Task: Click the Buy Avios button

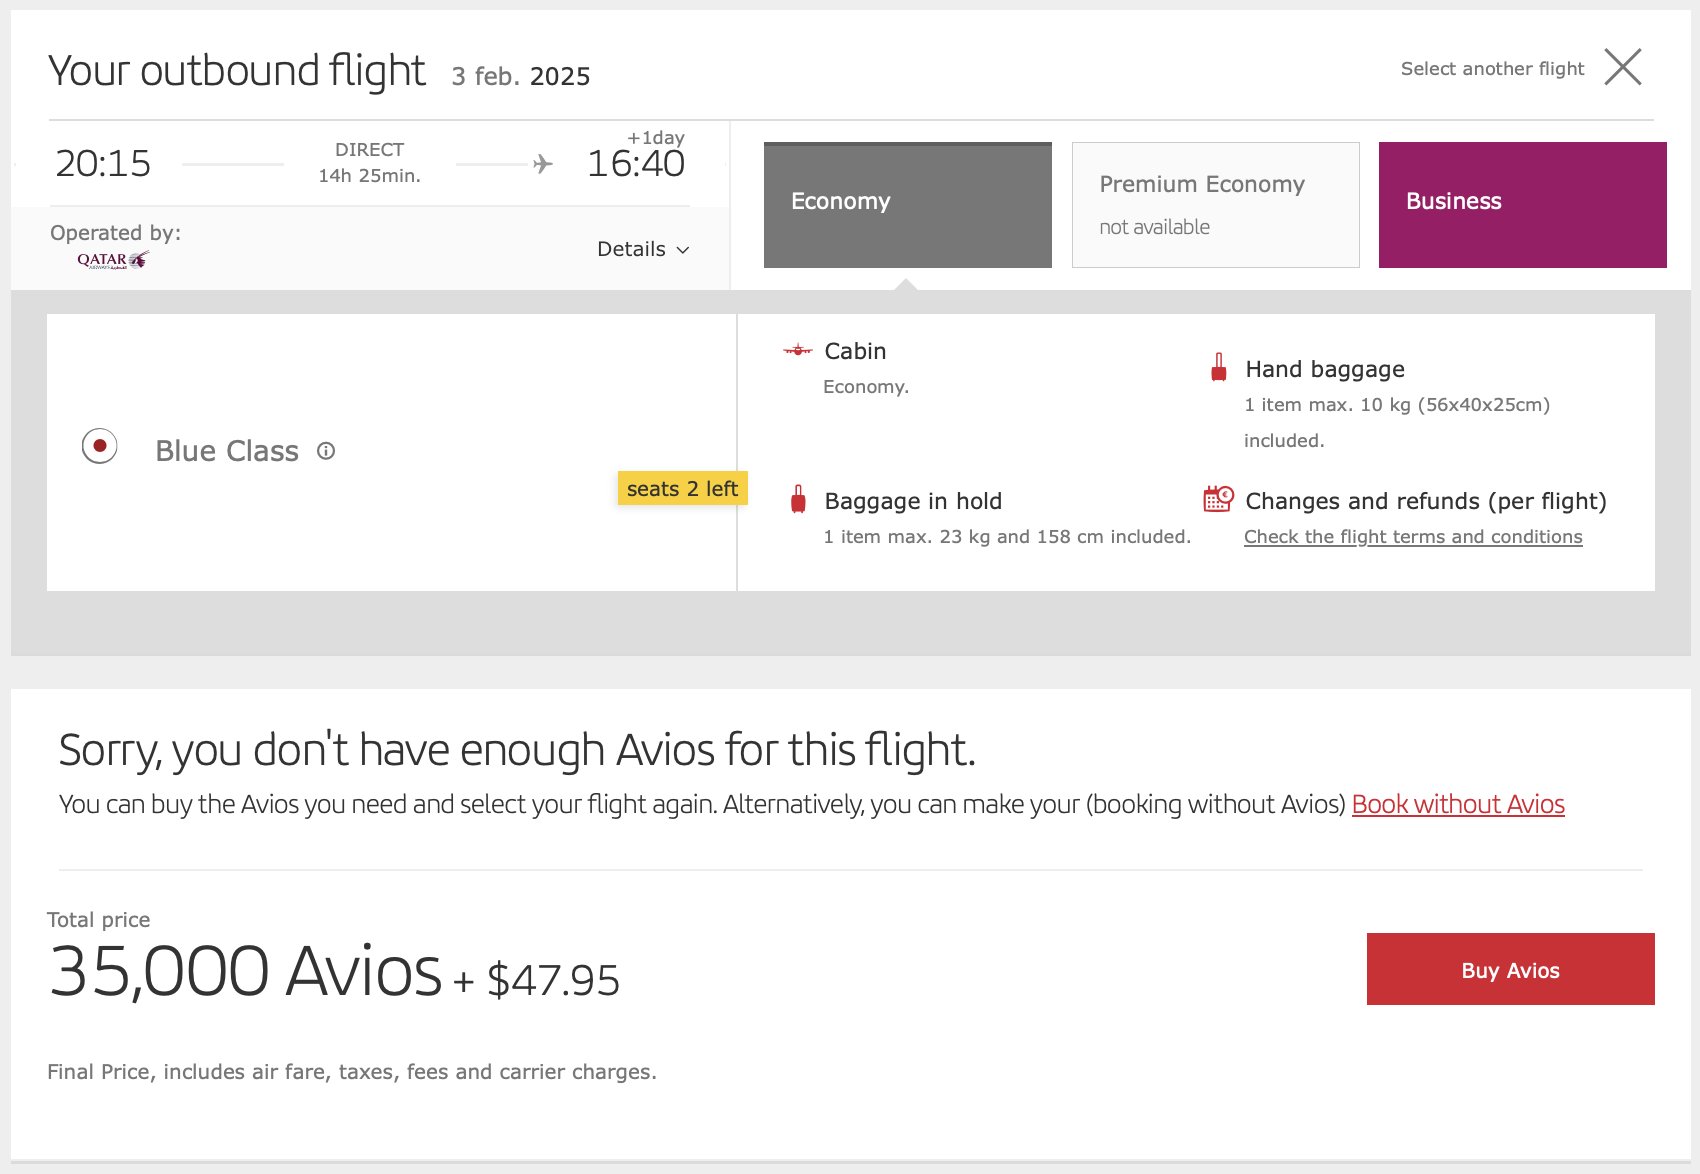Action: 1511,969
